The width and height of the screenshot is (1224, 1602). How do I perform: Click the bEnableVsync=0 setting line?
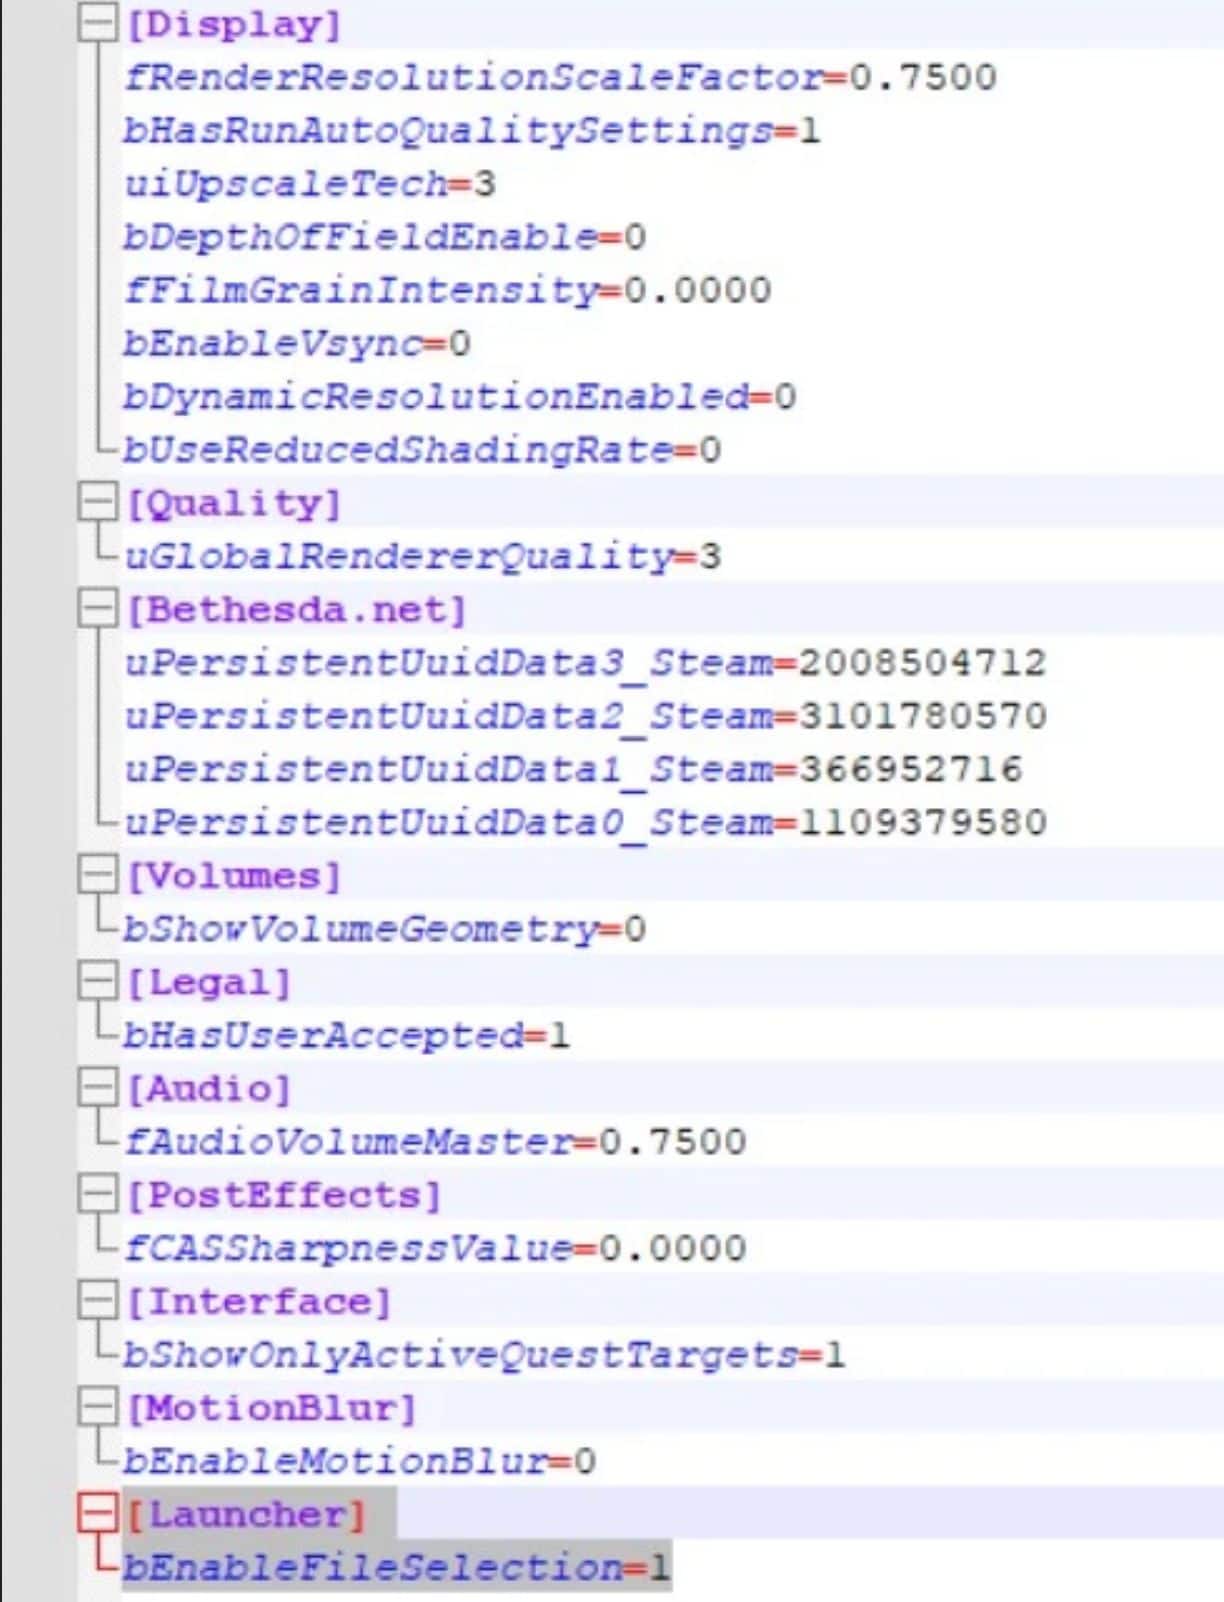[x=296, y=344]
